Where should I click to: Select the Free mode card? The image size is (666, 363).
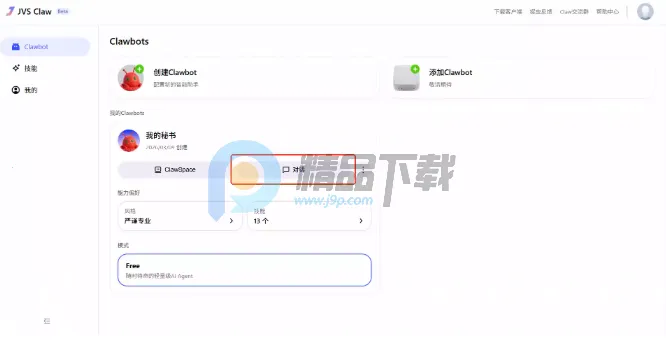coord(244,270)
